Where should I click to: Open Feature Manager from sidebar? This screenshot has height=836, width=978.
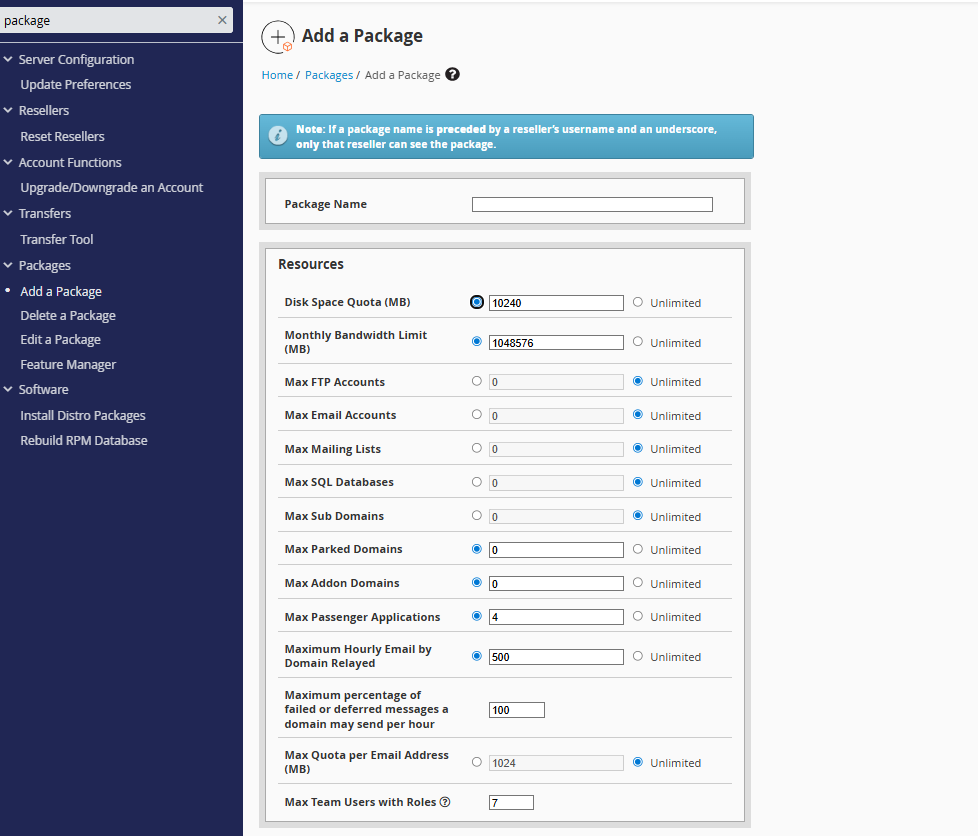68,365
